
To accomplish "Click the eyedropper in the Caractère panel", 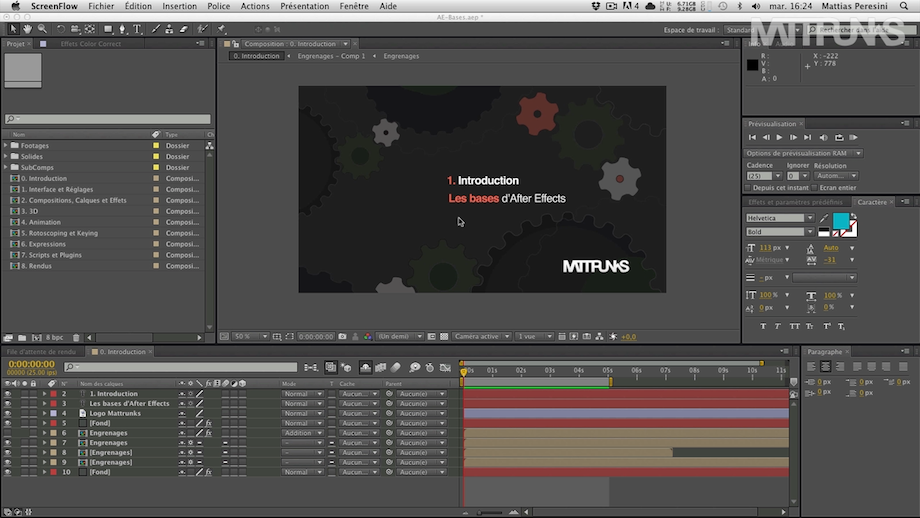I will tap(823, 218).
